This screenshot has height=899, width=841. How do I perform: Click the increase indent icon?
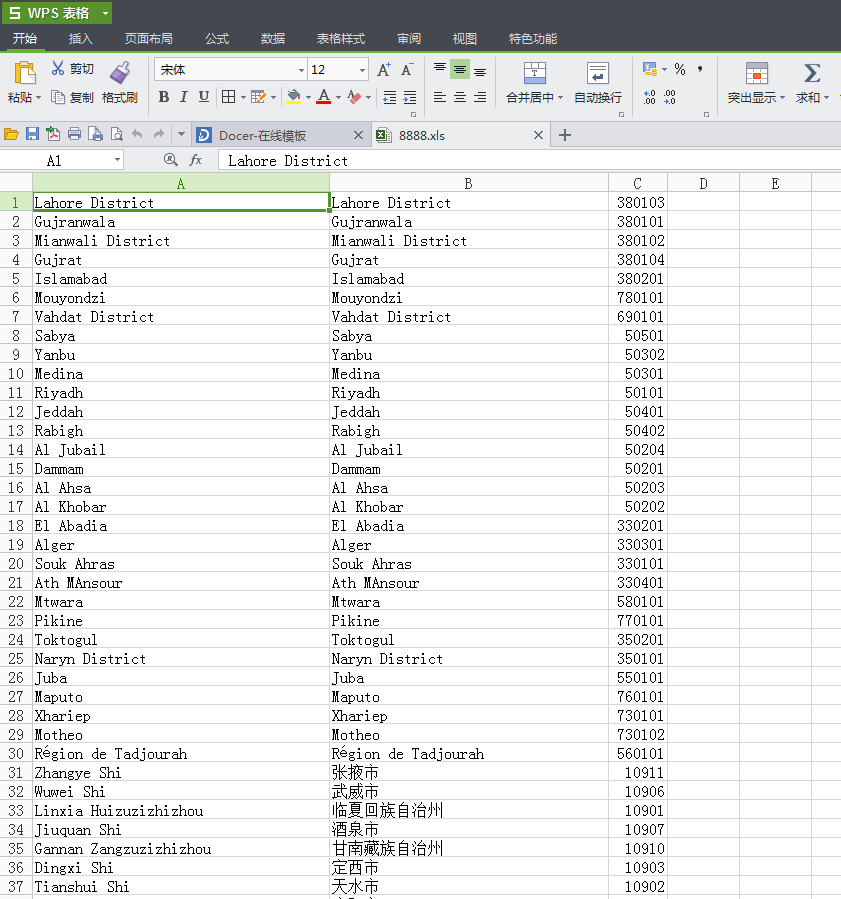(x=410, y=97)
